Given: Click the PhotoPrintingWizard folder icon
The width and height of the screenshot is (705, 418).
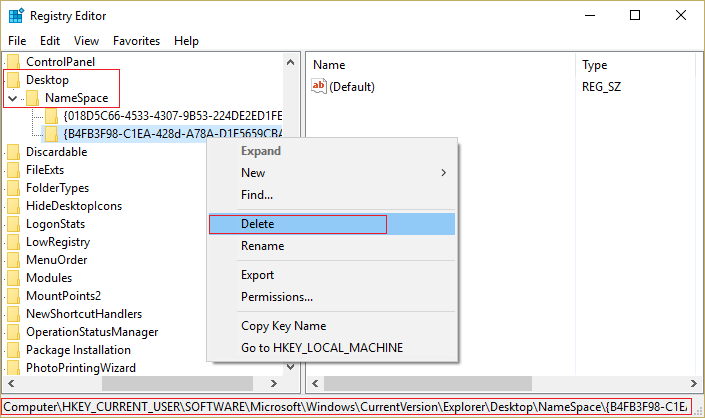Looking at the screenshot, I should click(x=14, y=368).
